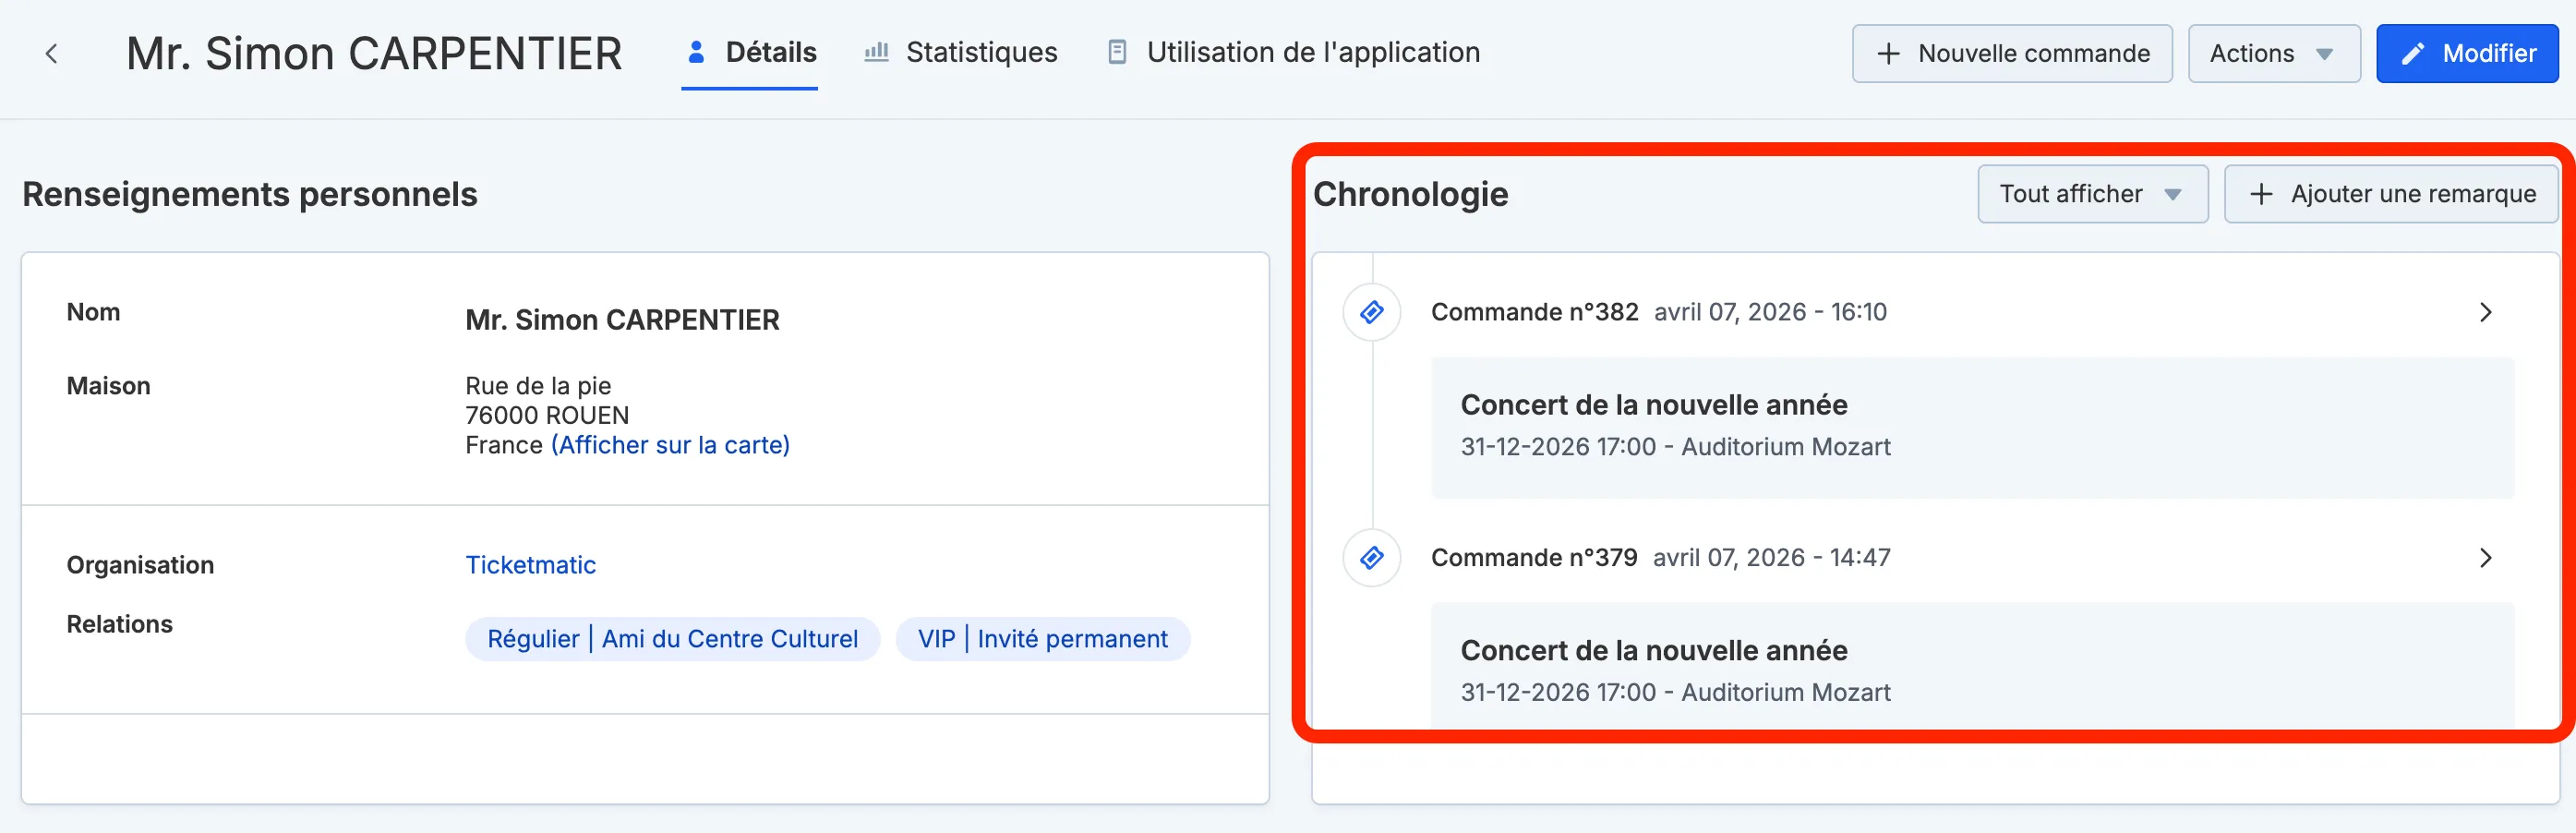
Task: Open the Tout afficher filter dropdown
Action: click(2092, 194)
